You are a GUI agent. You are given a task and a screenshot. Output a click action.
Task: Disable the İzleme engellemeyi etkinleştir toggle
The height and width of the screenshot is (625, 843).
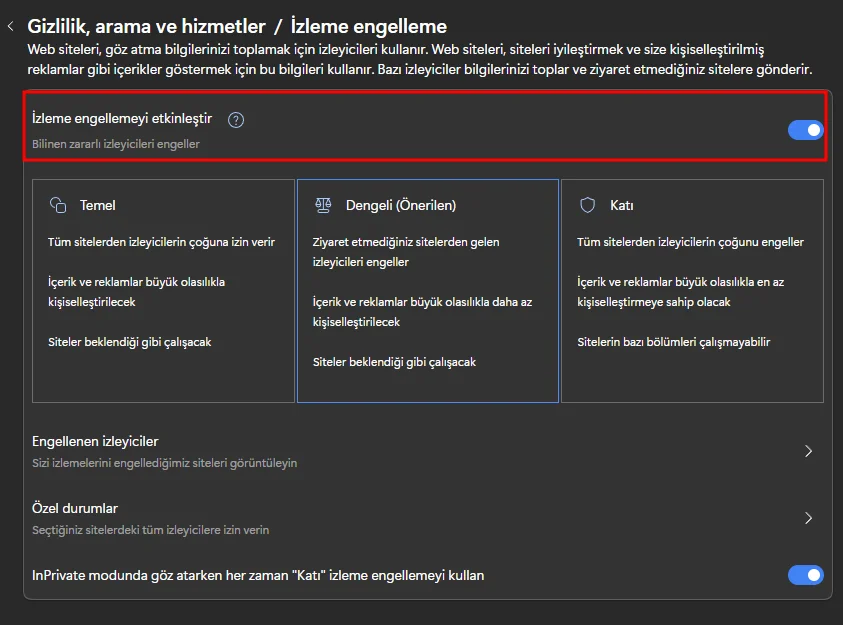[805, 130]
